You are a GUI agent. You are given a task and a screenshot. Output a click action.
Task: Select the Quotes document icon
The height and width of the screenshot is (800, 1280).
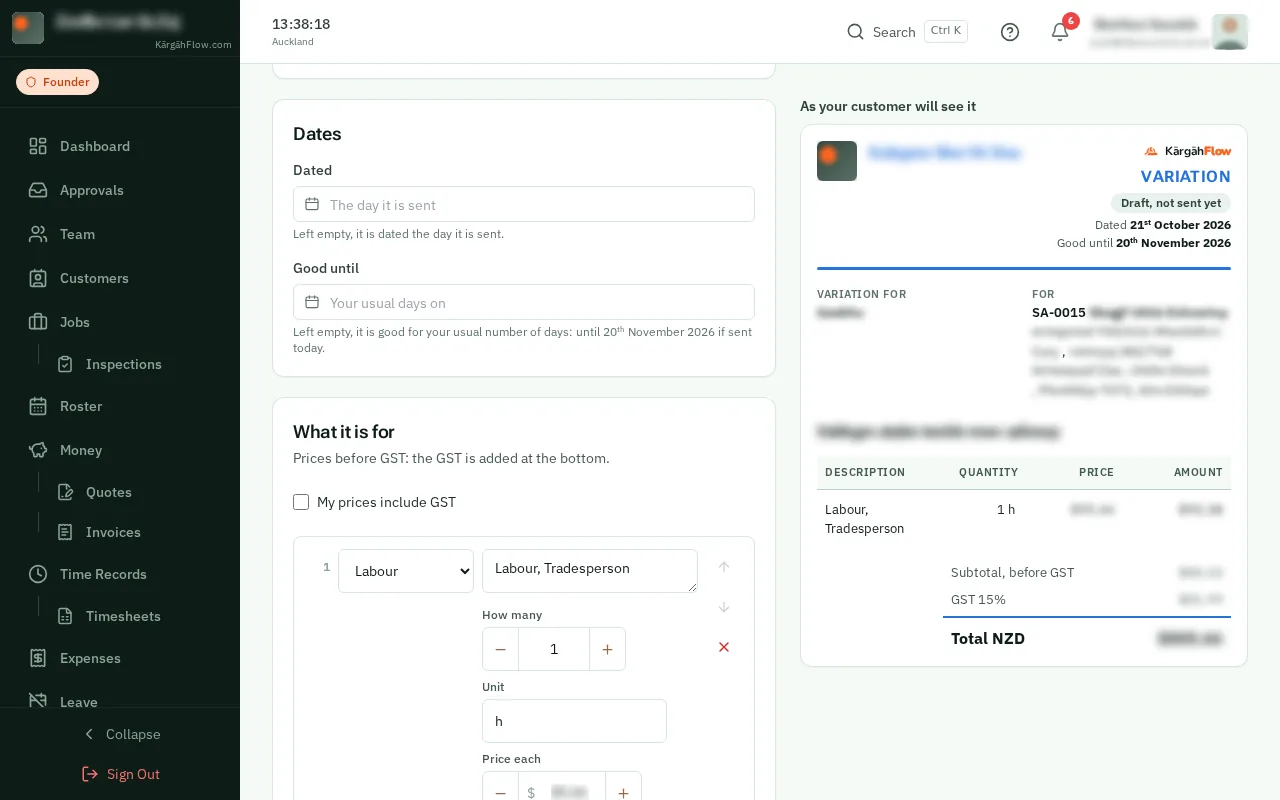(65, 492)
